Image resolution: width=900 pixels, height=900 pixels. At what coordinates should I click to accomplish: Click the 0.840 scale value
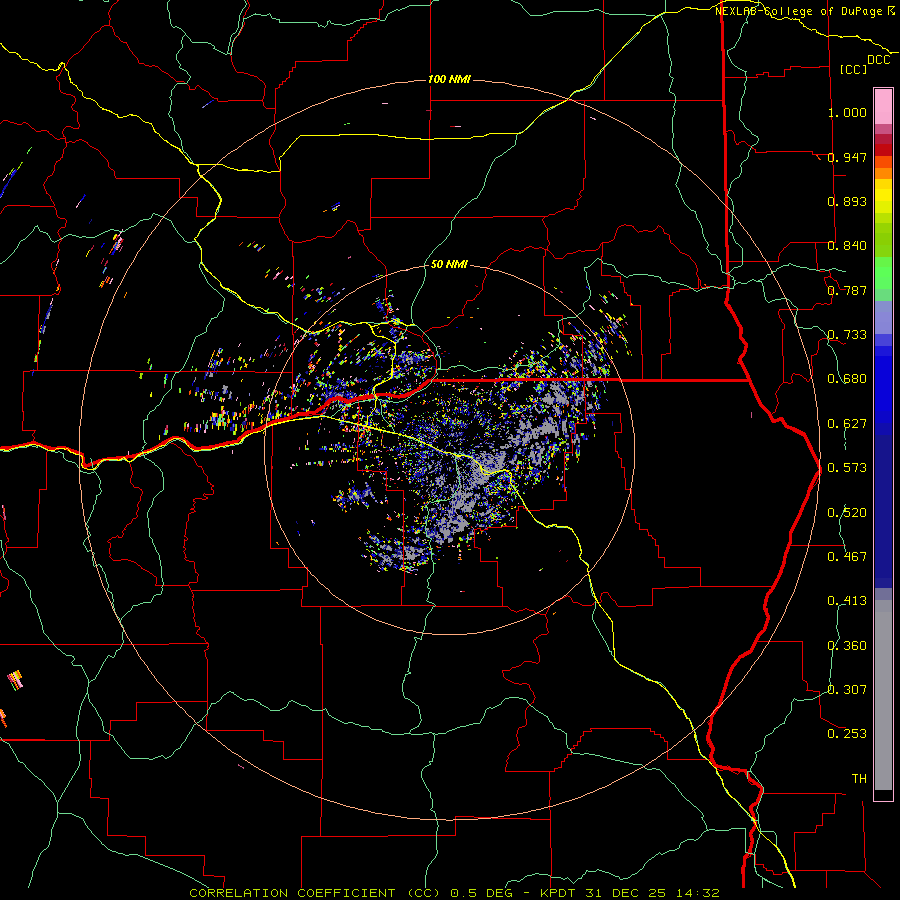pos(847,246)
